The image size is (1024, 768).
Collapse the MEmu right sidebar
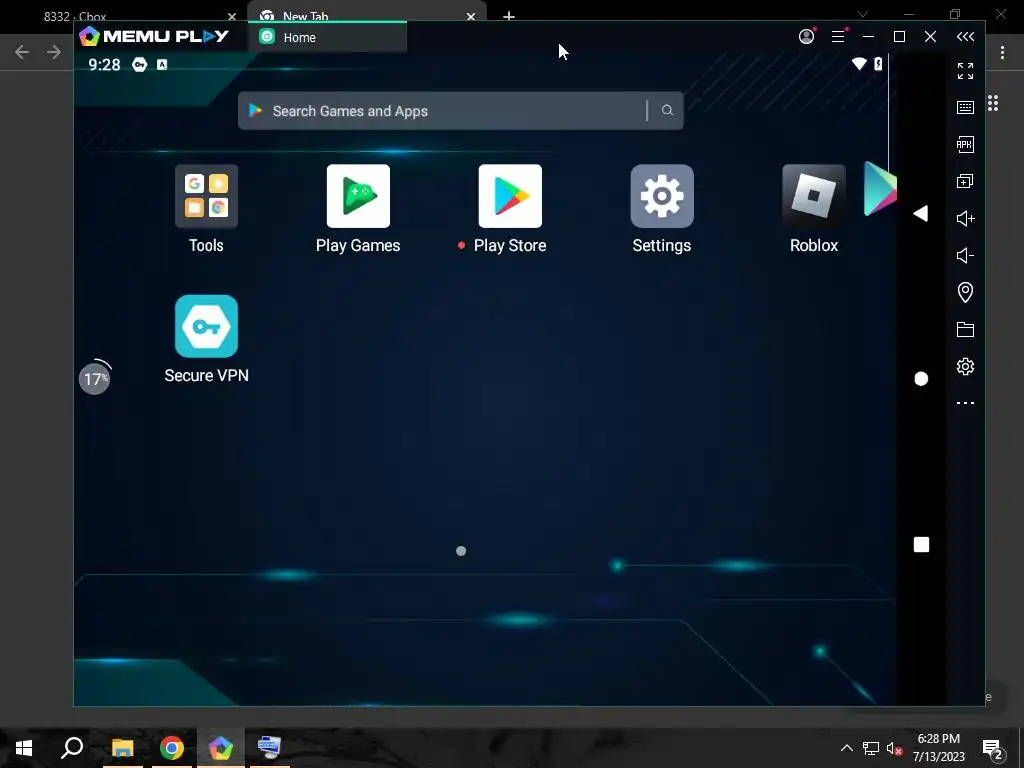point(965,37)
